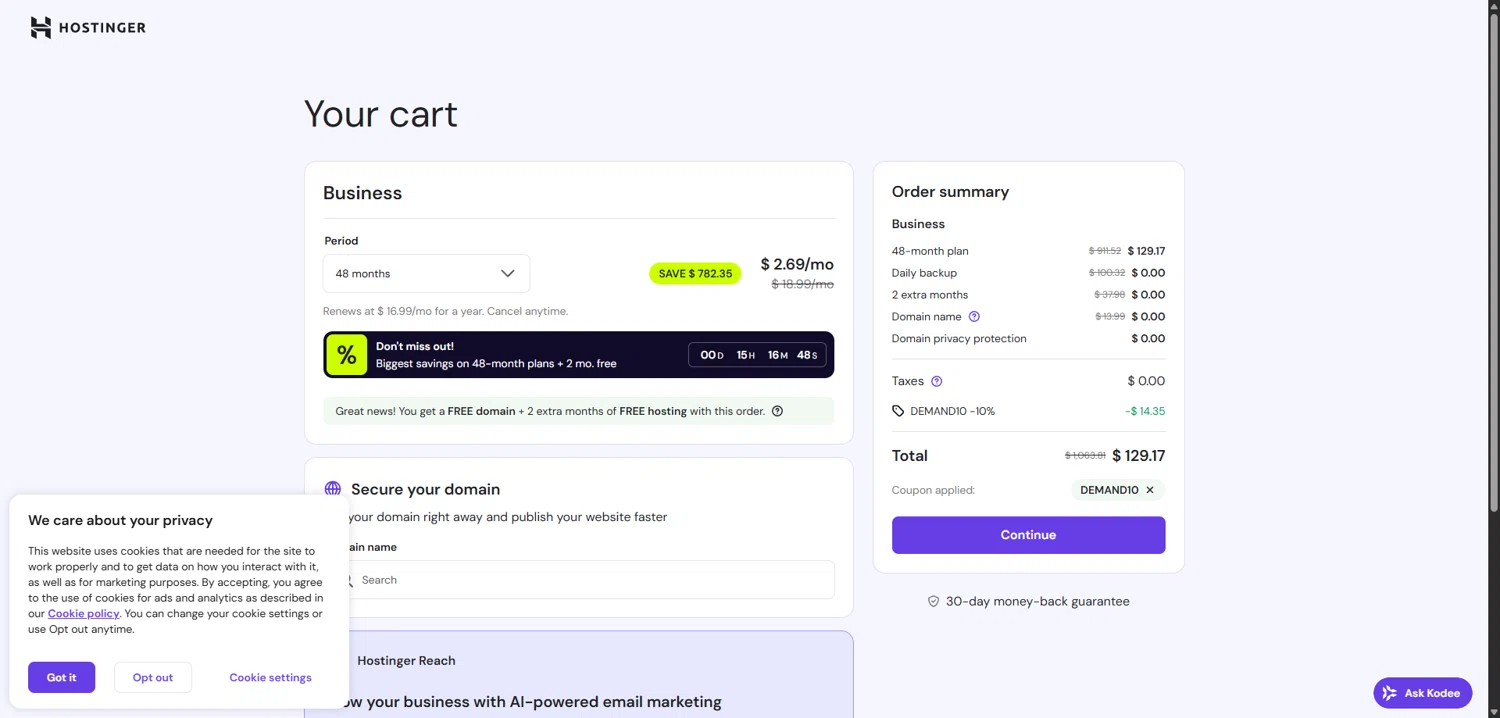Click the 48-month plan row label
The width and height of the screenshot is (1500, 718).
pyautogui.click(x=930, y=251)
